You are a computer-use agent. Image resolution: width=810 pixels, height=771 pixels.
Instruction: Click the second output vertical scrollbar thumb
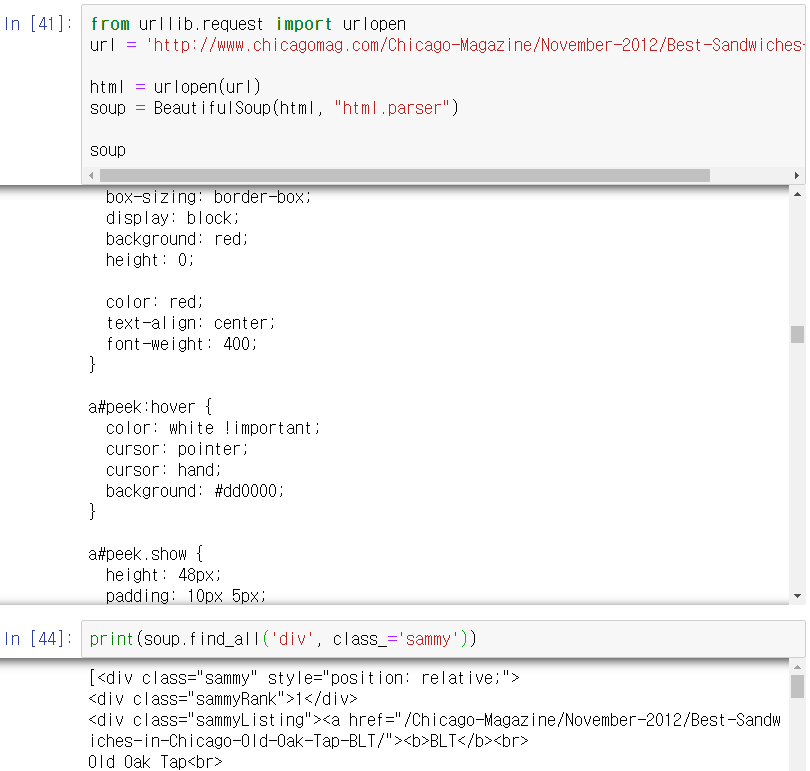(797, 687)
